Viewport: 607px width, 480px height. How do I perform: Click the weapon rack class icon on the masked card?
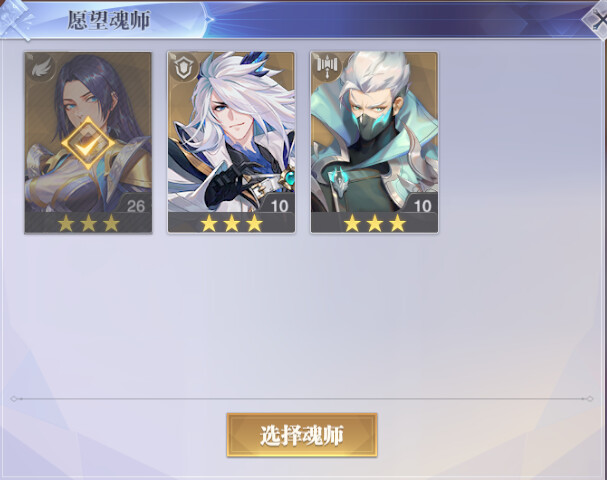pos(328,66)
